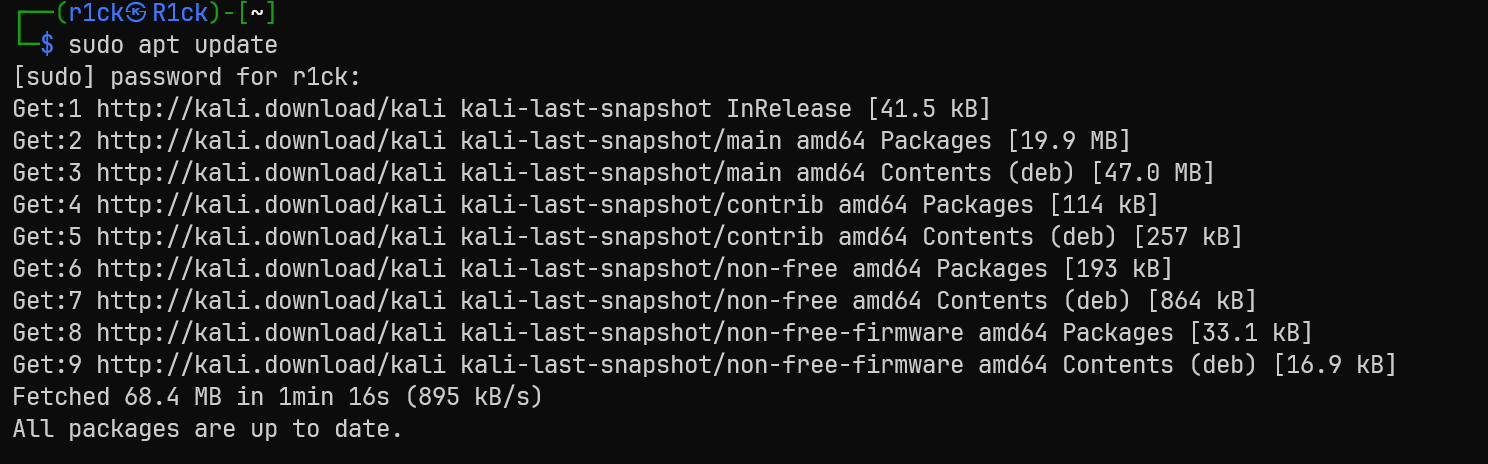Click the [47.0 MB] size value
This screenshot has width=1488, height=464.
click(1152, 173)
